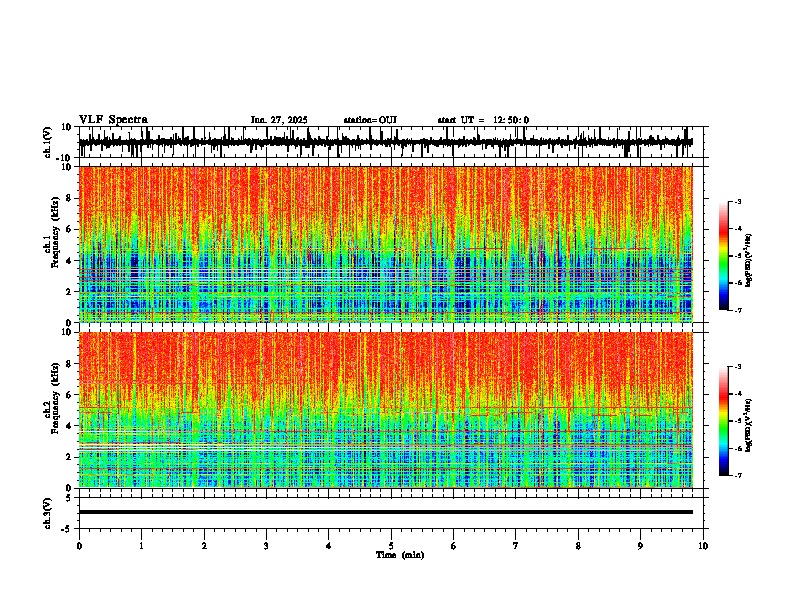792x612 pixels.
Task: Click time axis tick label "4"
Action: pyautogui.click(x=329, y=546)
